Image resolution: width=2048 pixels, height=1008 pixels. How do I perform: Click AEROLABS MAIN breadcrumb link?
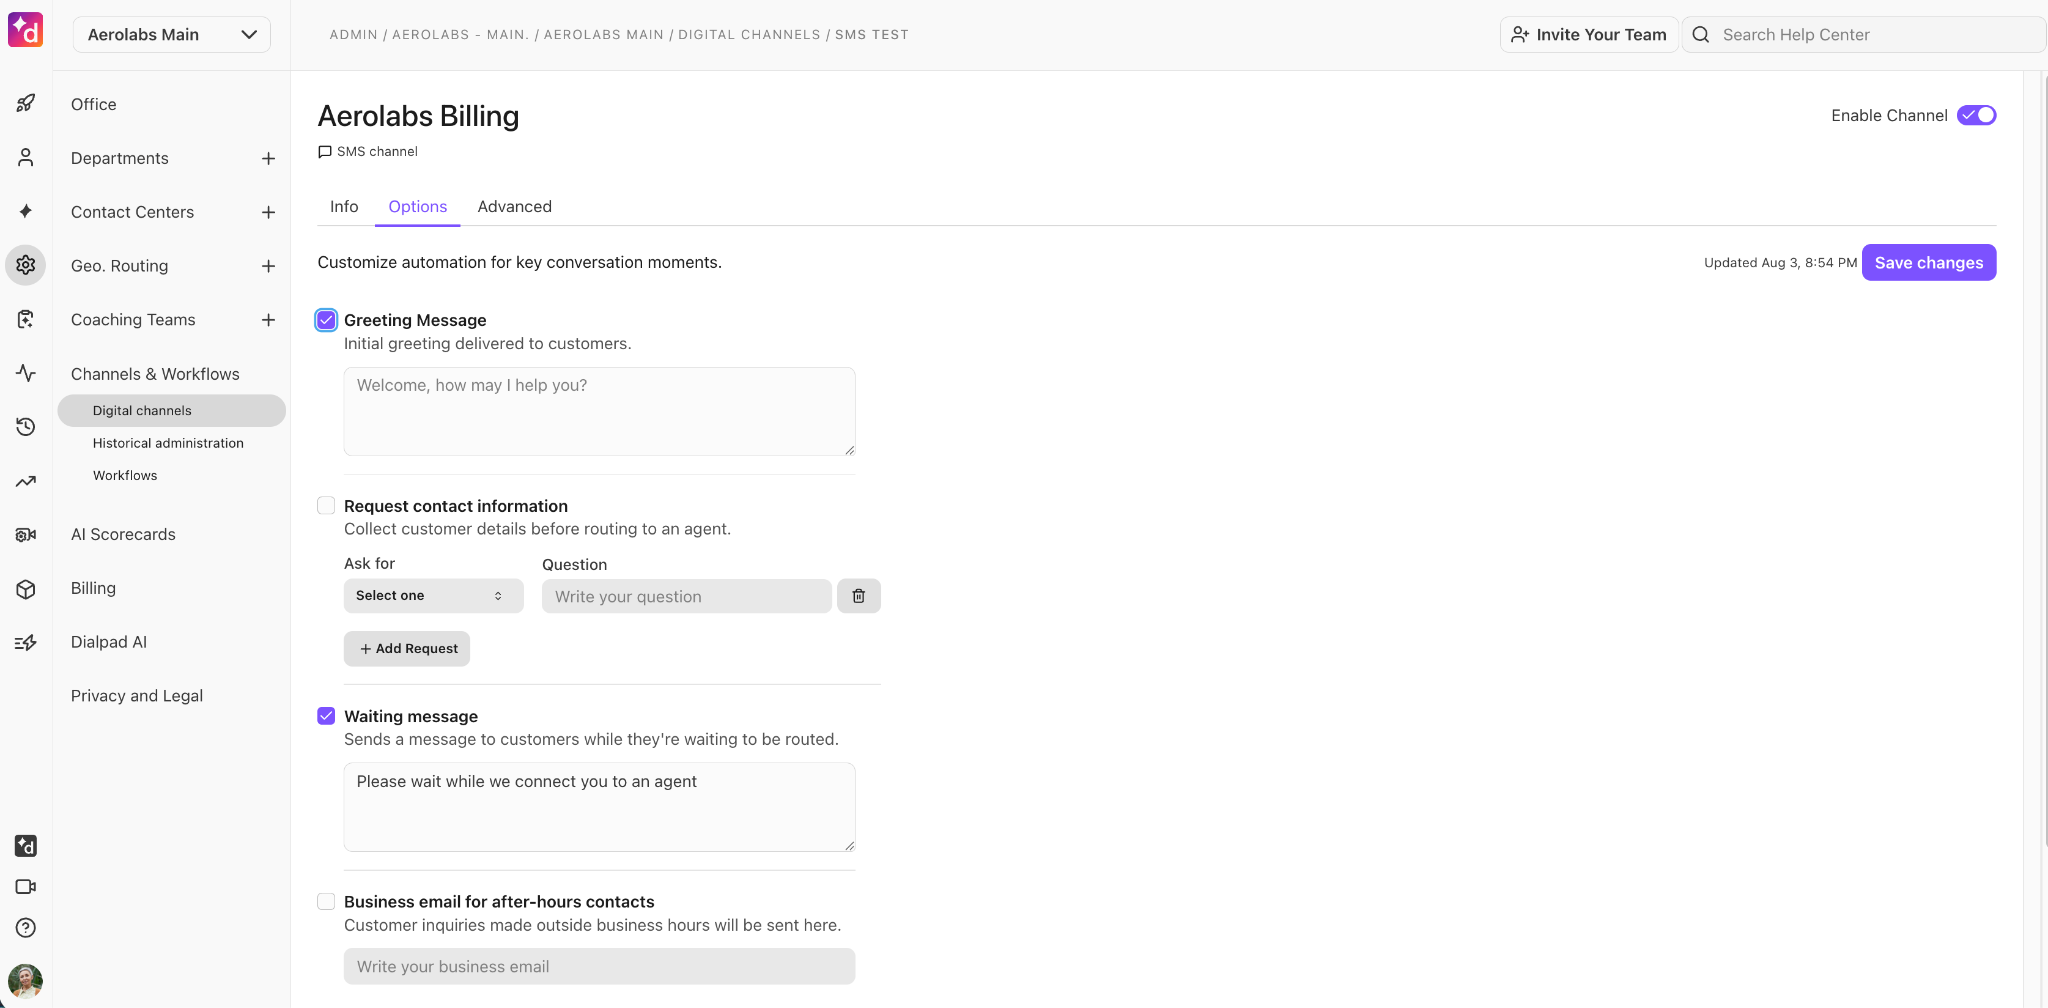click(604, 35)
